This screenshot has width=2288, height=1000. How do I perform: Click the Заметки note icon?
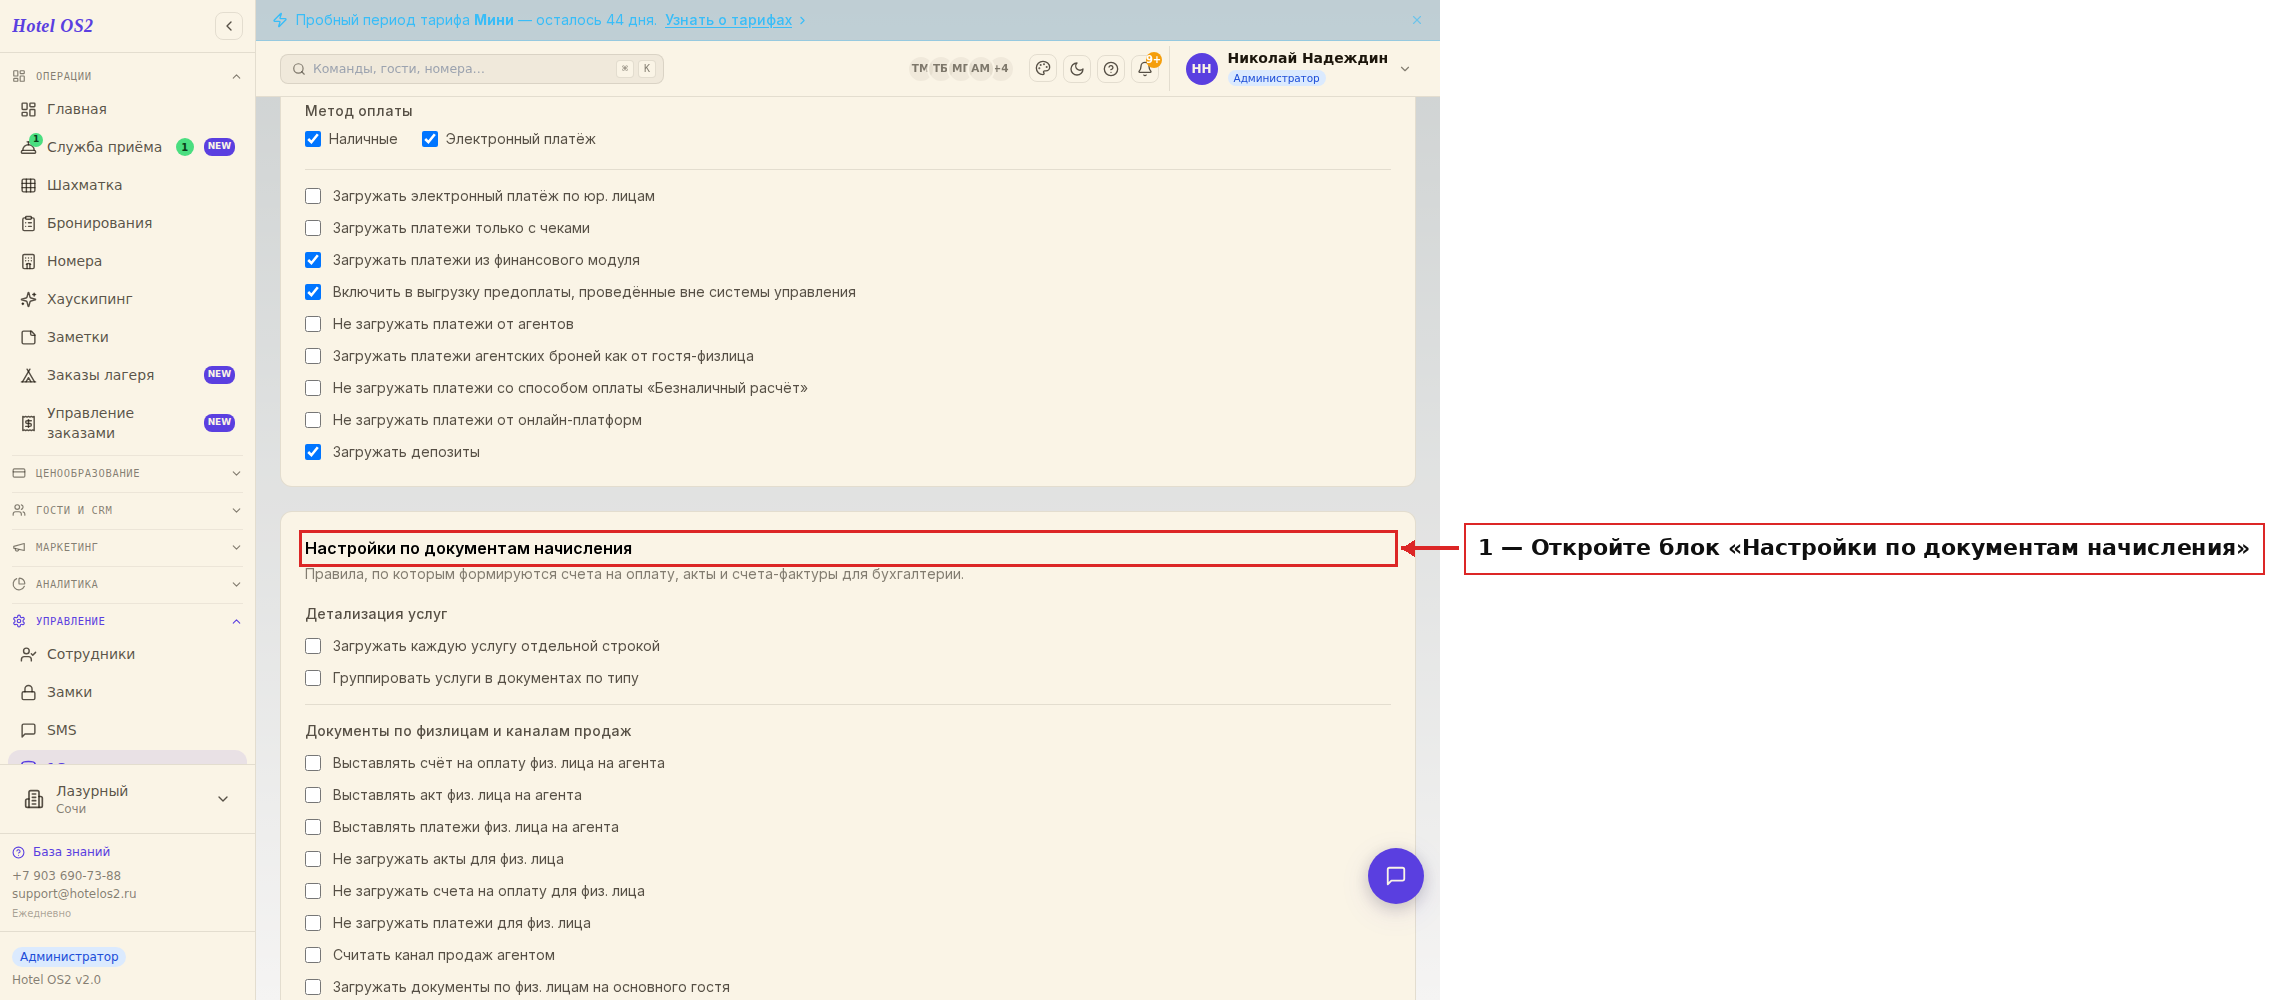pos(29,337)
